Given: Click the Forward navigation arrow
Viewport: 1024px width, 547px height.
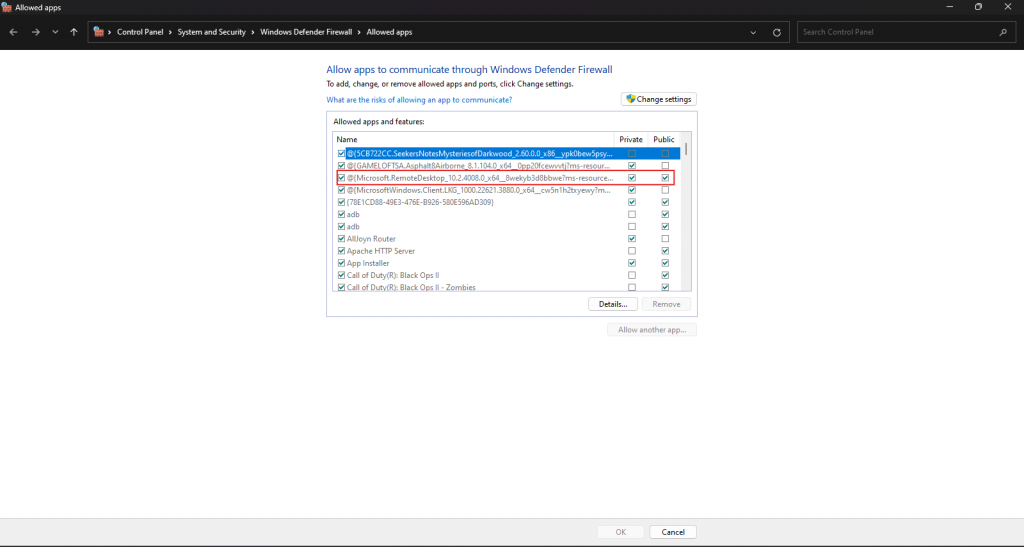Looking at the screenshot, I should [x=35, y=32].
